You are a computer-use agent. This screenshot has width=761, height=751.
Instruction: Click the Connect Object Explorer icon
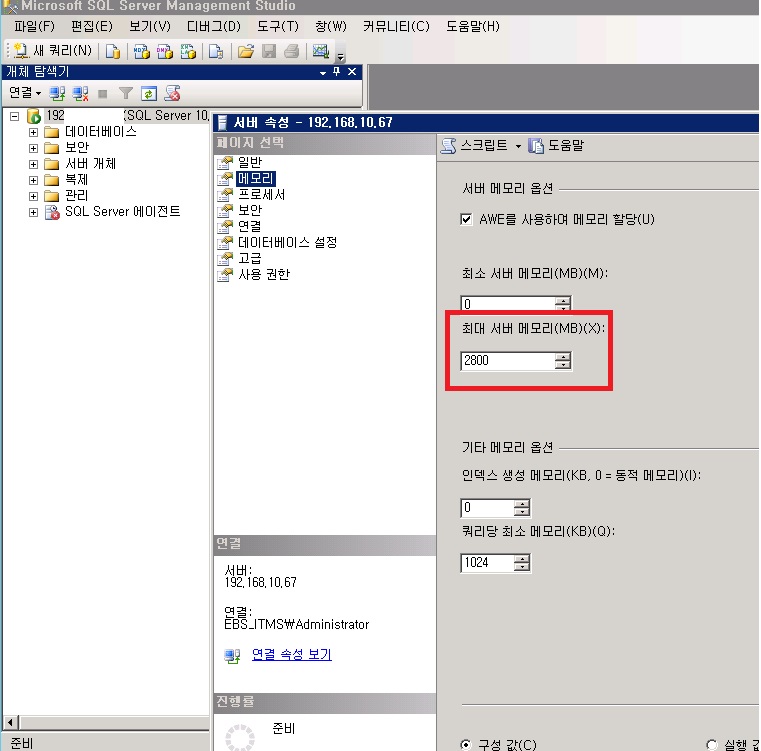pyautogui.click(x=57, y=93)
